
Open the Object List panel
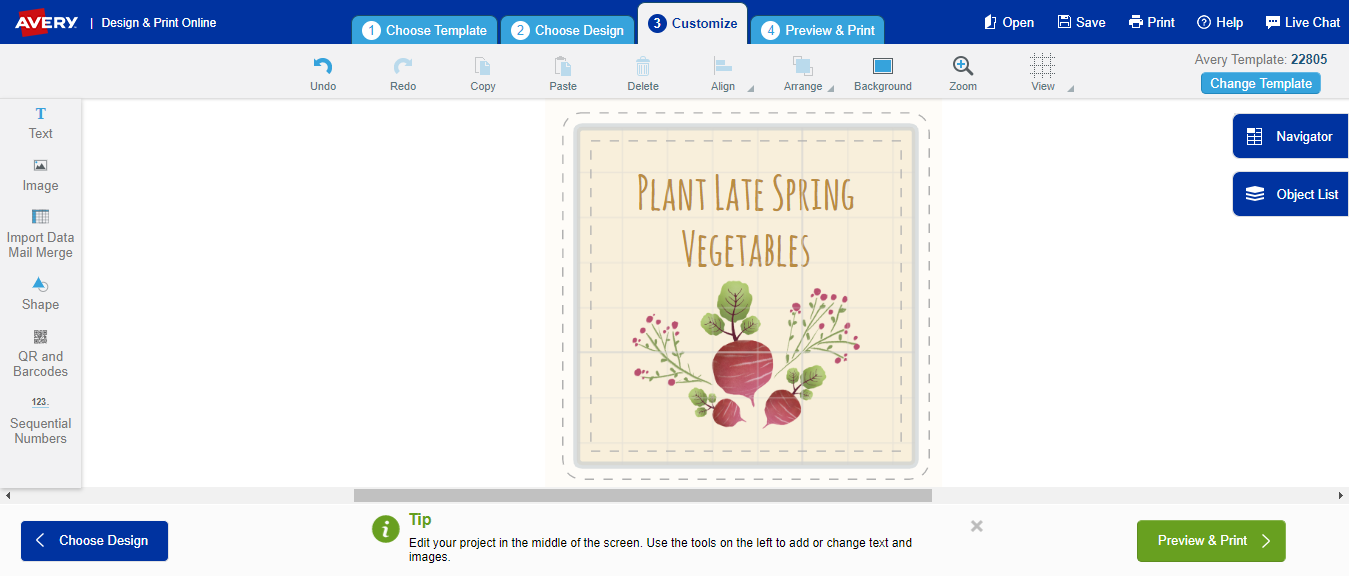pos(1291,194)
